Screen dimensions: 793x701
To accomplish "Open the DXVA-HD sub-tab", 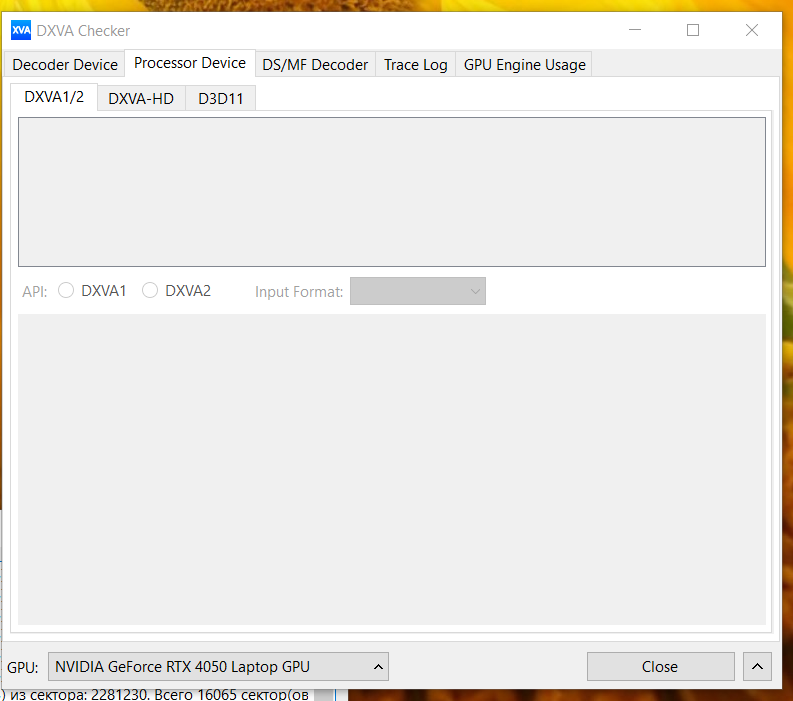I will point(141,99).
